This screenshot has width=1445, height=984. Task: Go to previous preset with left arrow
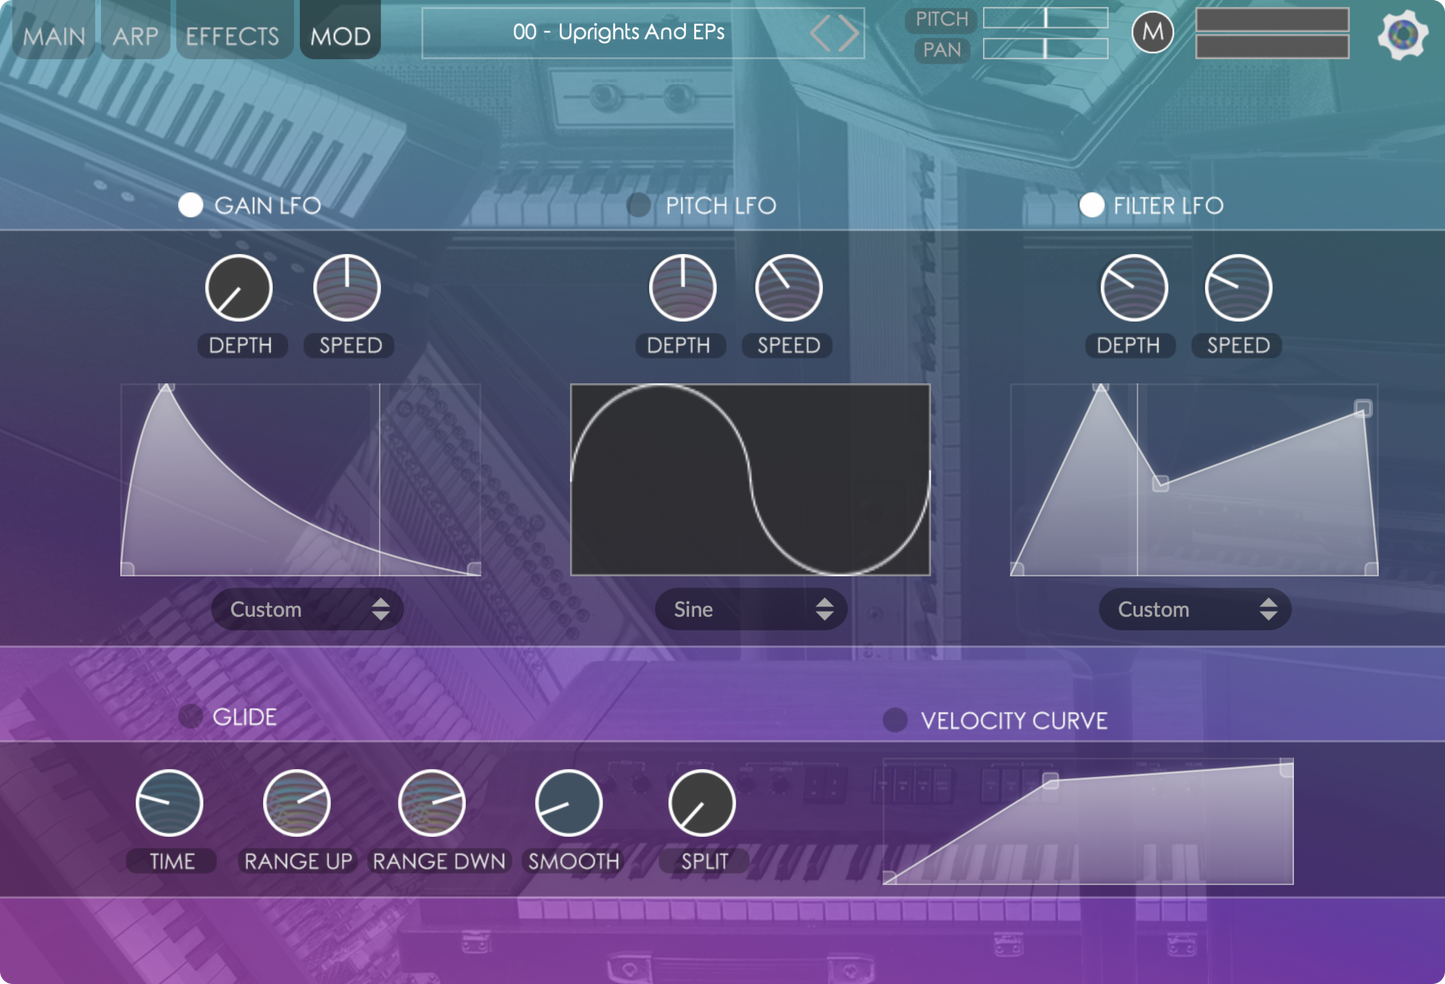pyautogui.click(x=821, y=34)
